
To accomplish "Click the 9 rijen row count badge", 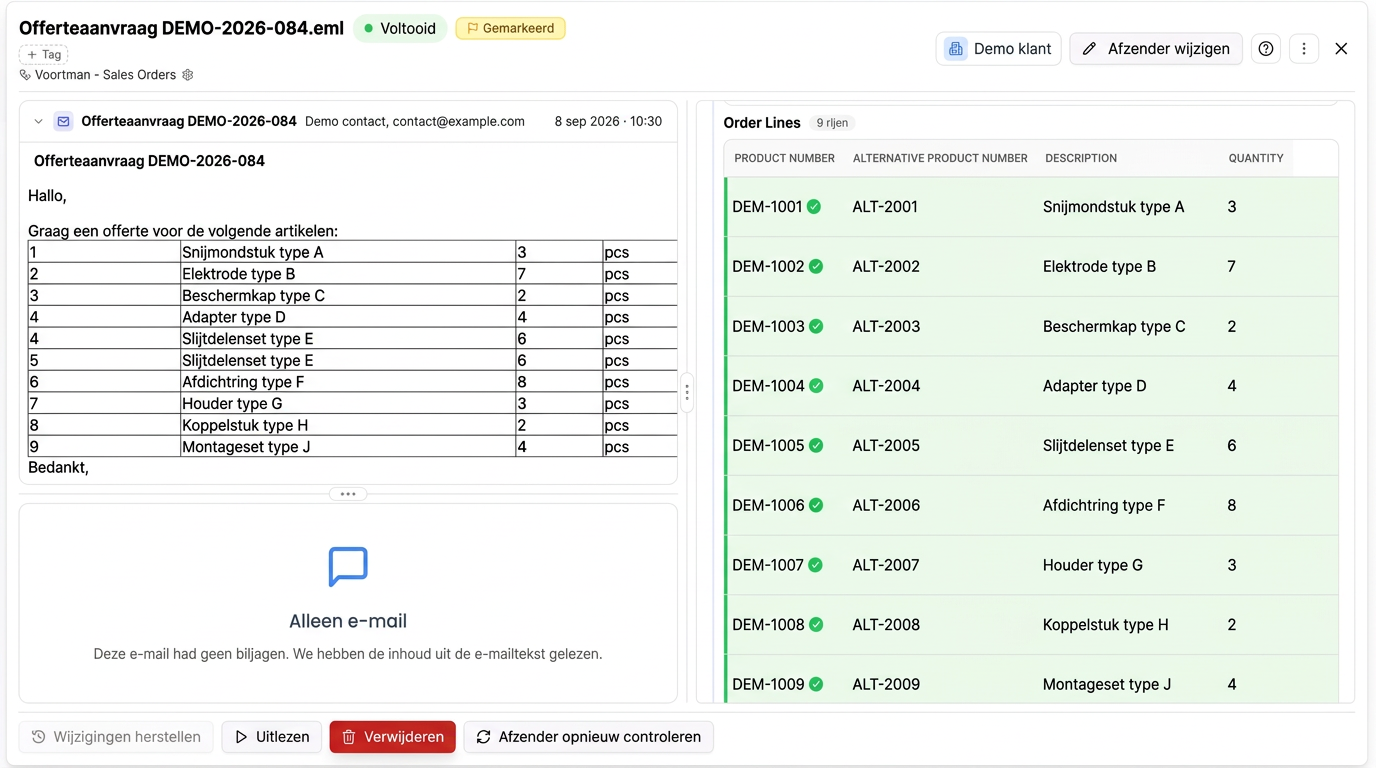I will pyautogui.click(x=832, y=123).
